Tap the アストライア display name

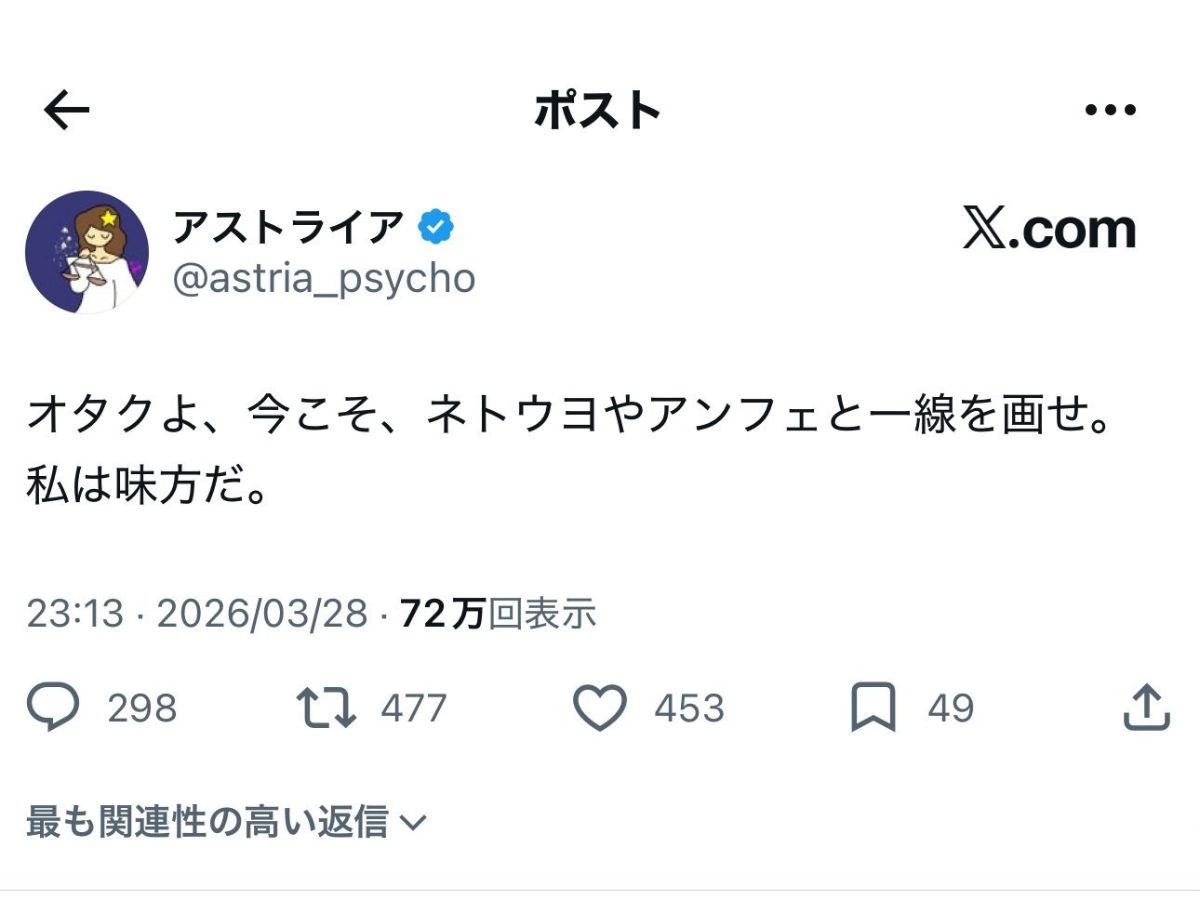(x=288, y=228)
